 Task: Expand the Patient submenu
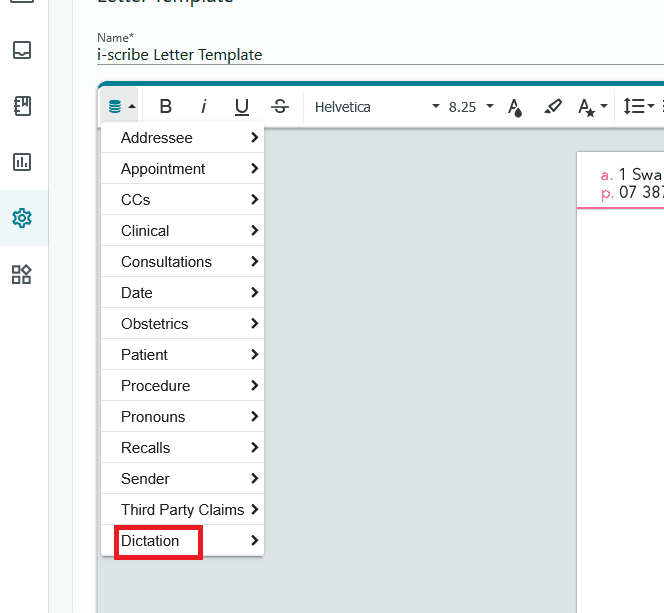click(183, 354)
